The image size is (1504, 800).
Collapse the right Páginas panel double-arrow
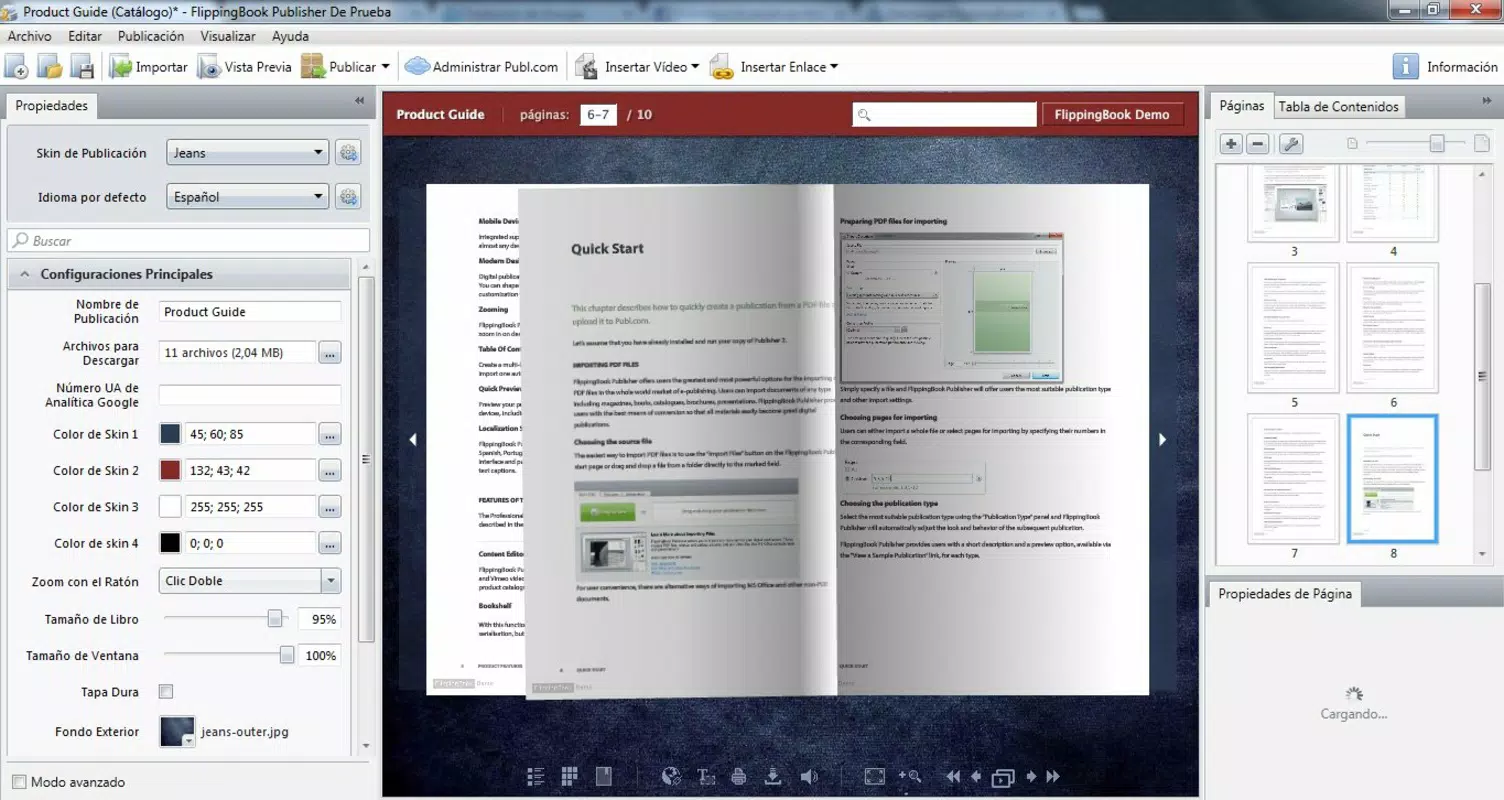click(x=1486, y=102)
